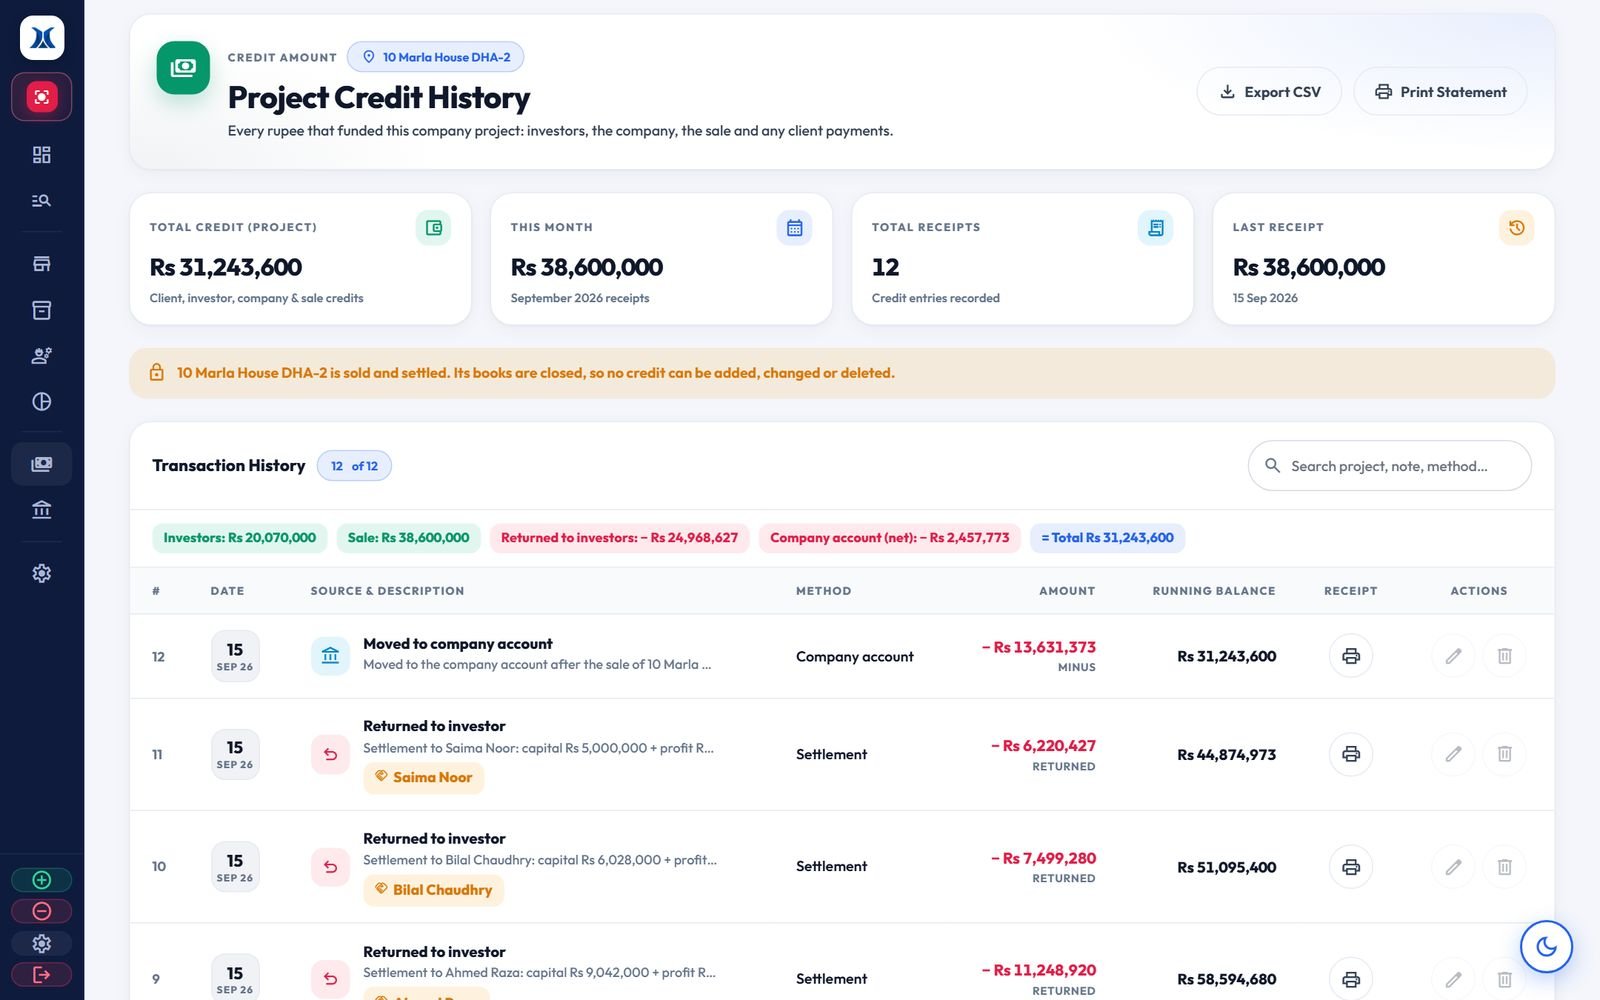Click the 10 Marla House DHA-2 project chip

[436, 57]
